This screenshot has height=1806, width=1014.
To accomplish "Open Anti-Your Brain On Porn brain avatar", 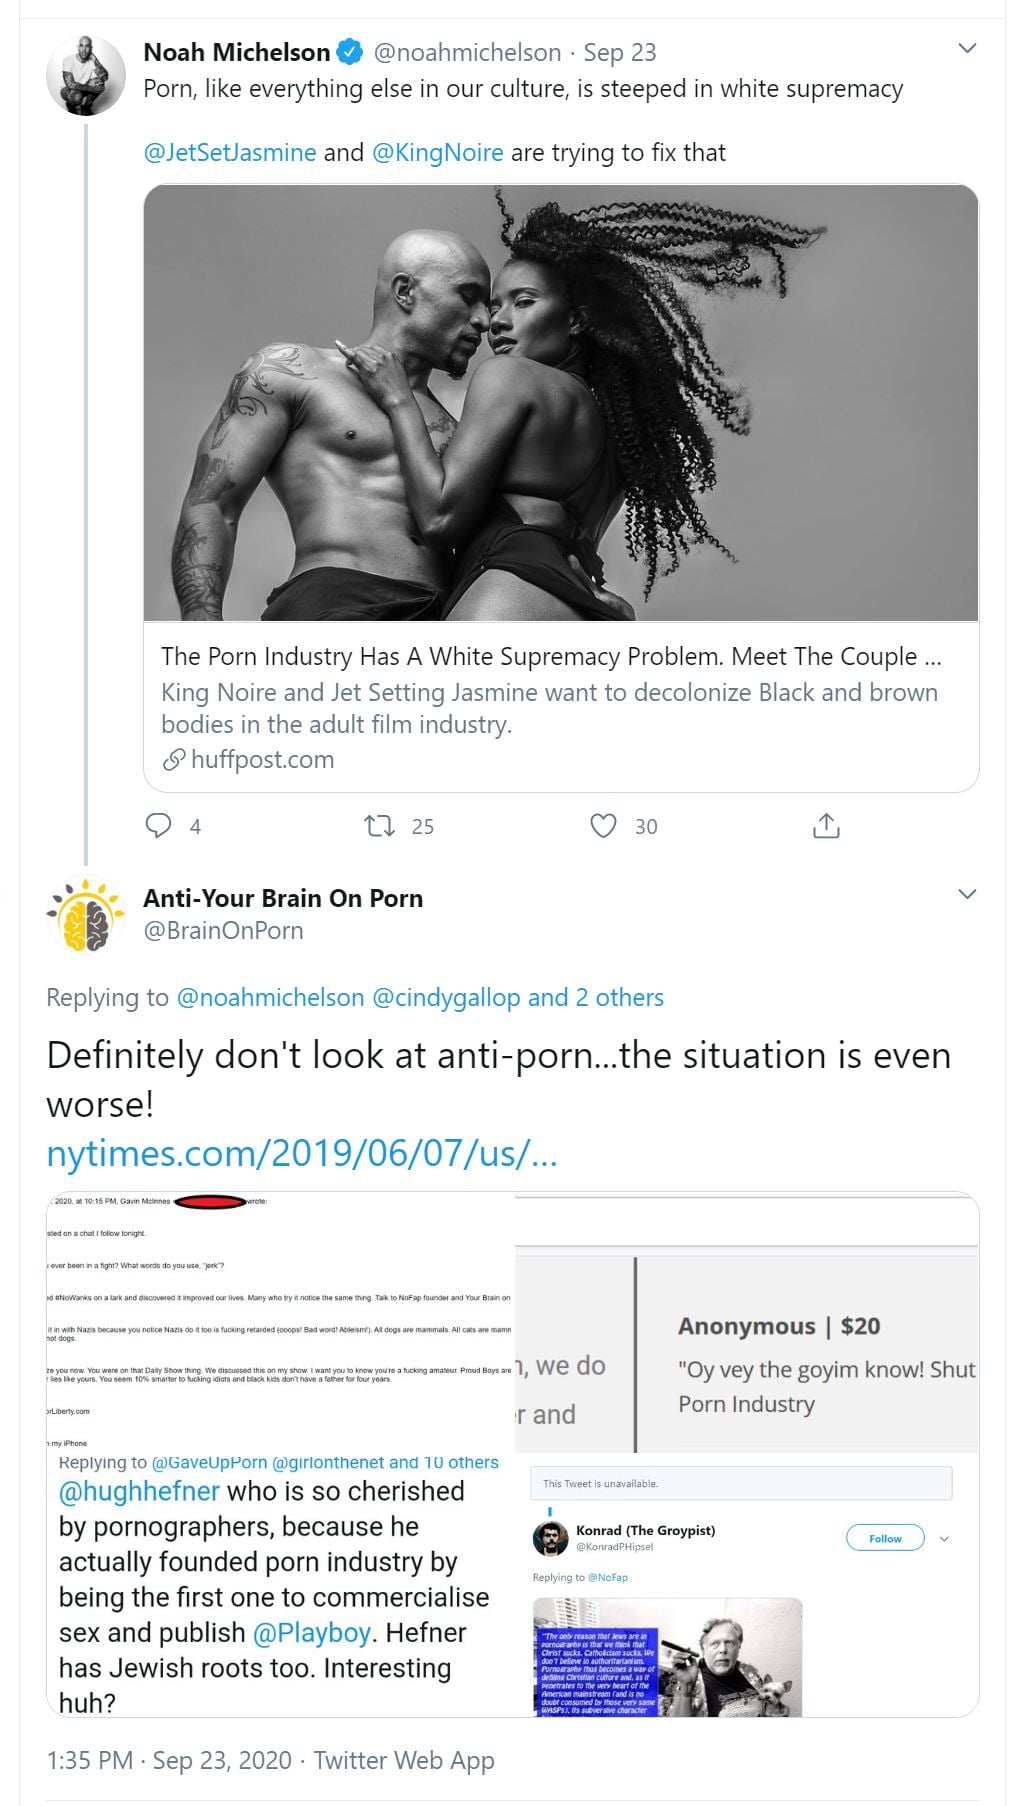I will pos(85,914).
